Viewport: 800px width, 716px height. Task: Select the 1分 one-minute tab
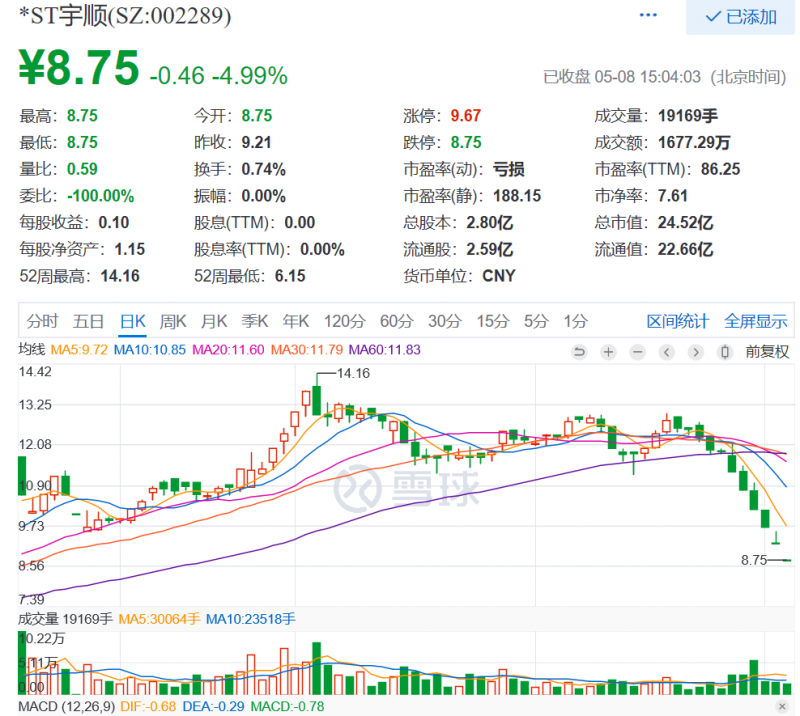click(575, 321)
